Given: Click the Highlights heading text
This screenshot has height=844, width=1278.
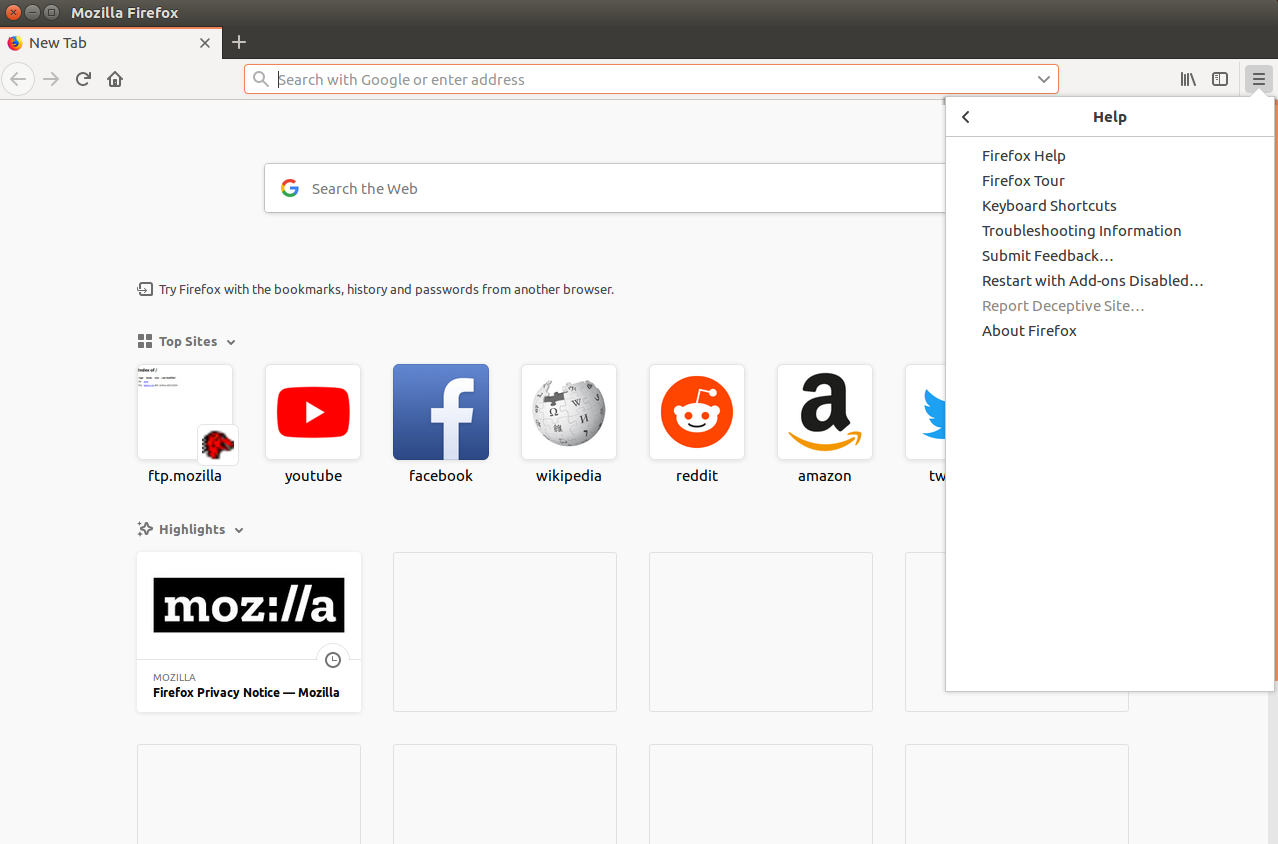Looking at the screenshot, I should (192, 529).
